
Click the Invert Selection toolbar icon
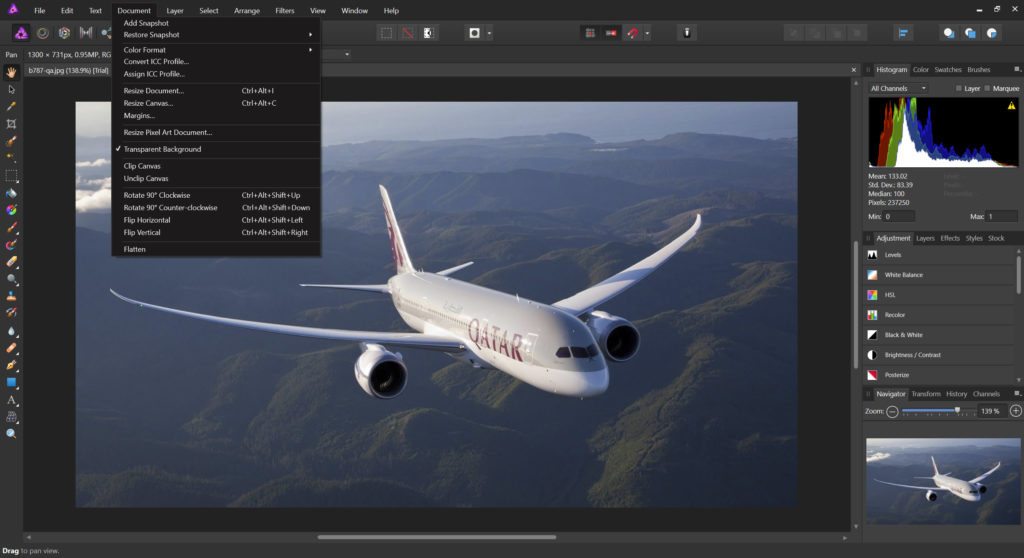coord(428,33)
